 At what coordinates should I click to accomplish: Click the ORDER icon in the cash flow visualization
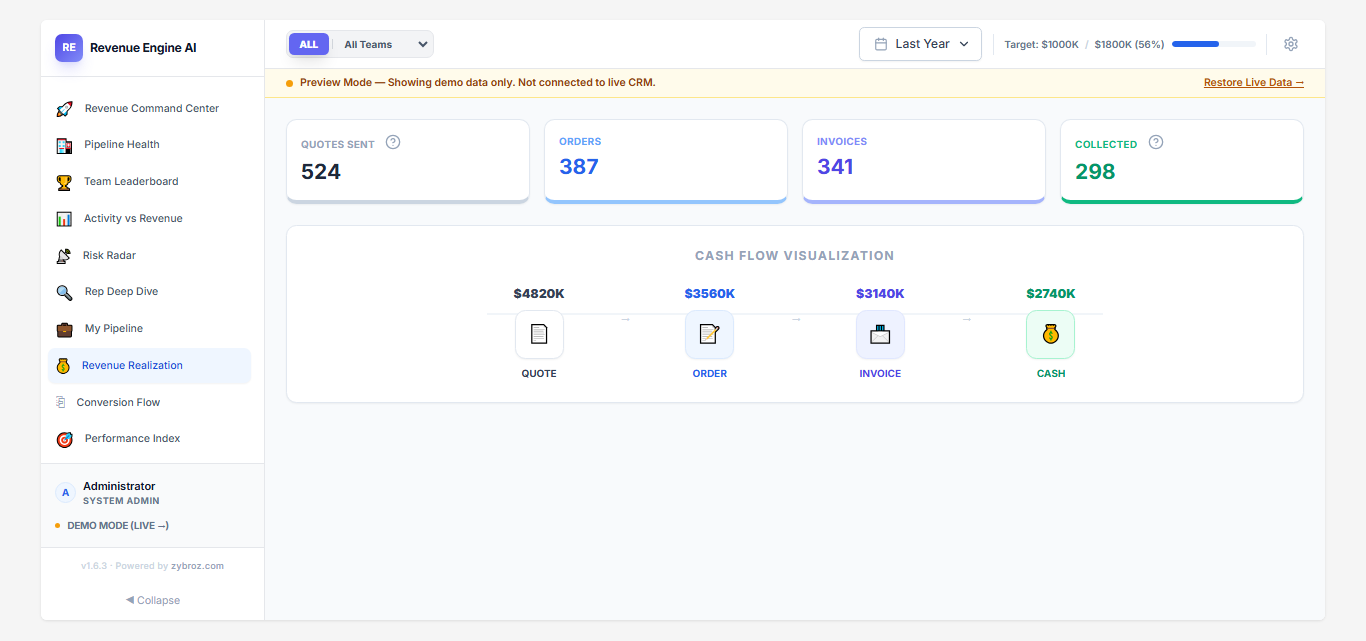tap(709, 334)
